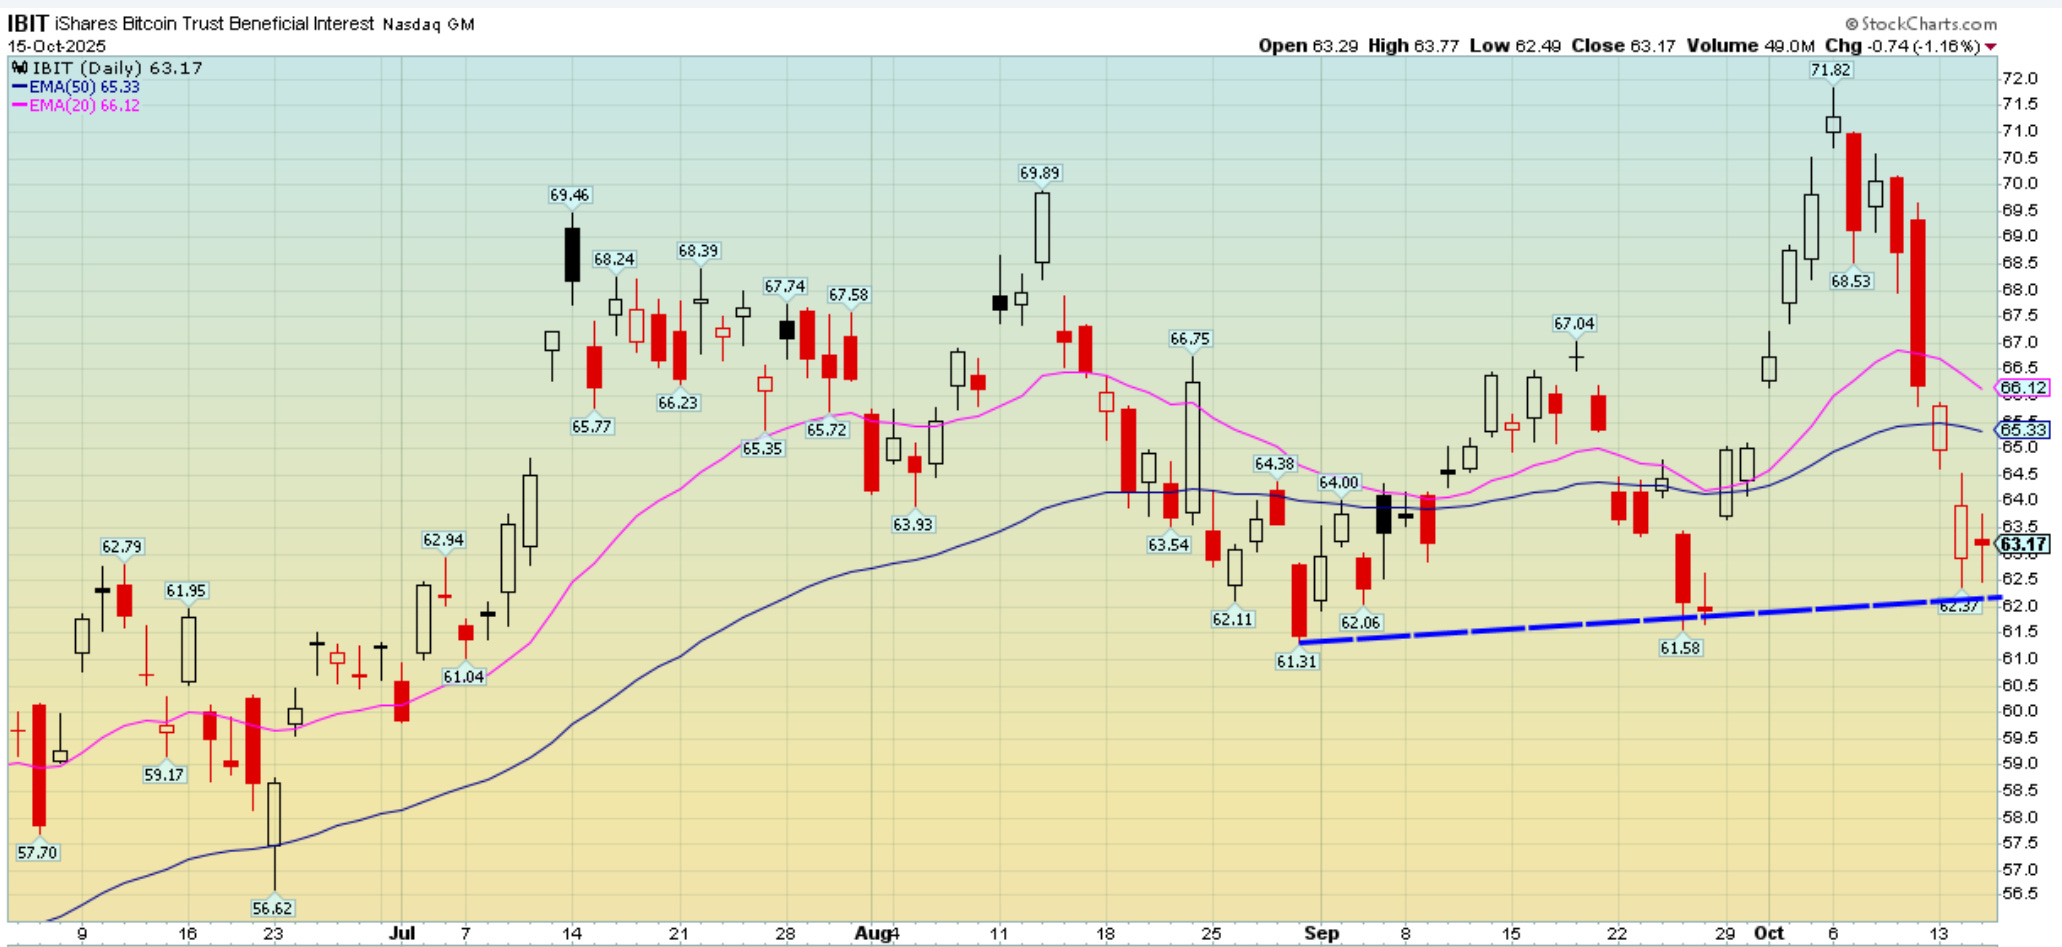Viewport: 2062px width, 947px height.
Task: Select the EMA(50) 65.33 legend entry
Action: point(76,87)
